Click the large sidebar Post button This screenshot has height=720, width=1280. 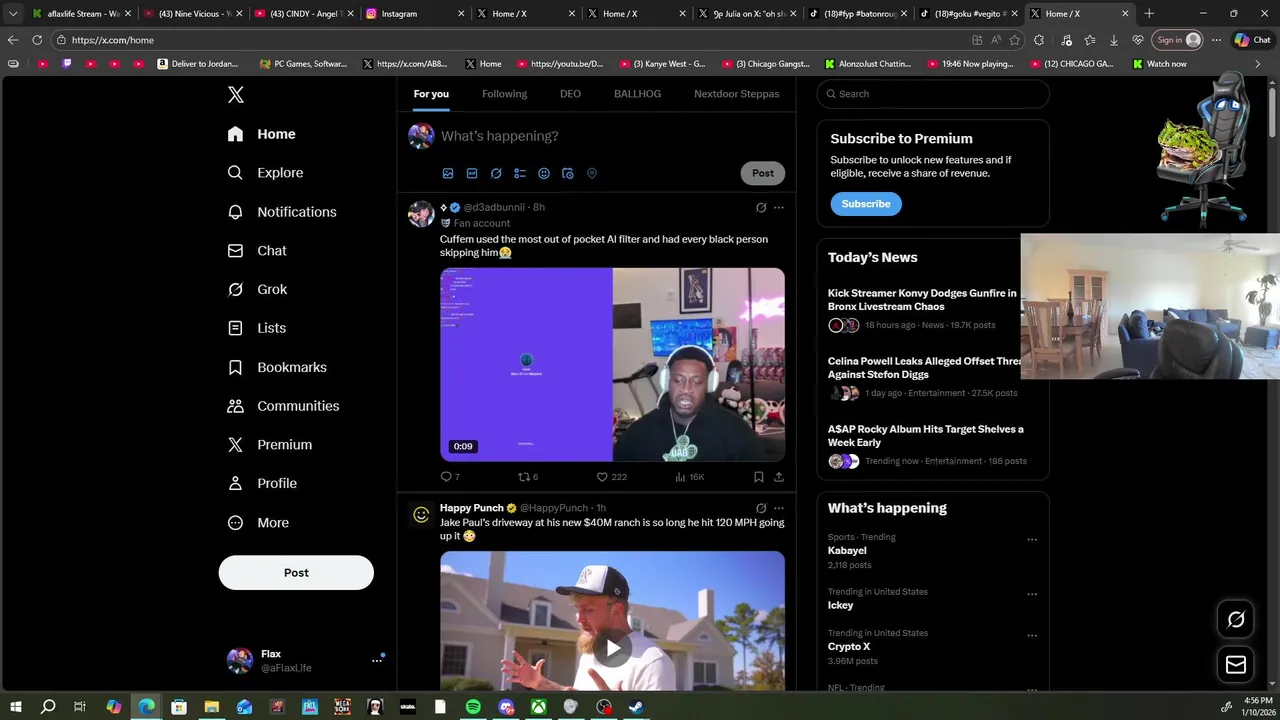click(296, 573)
